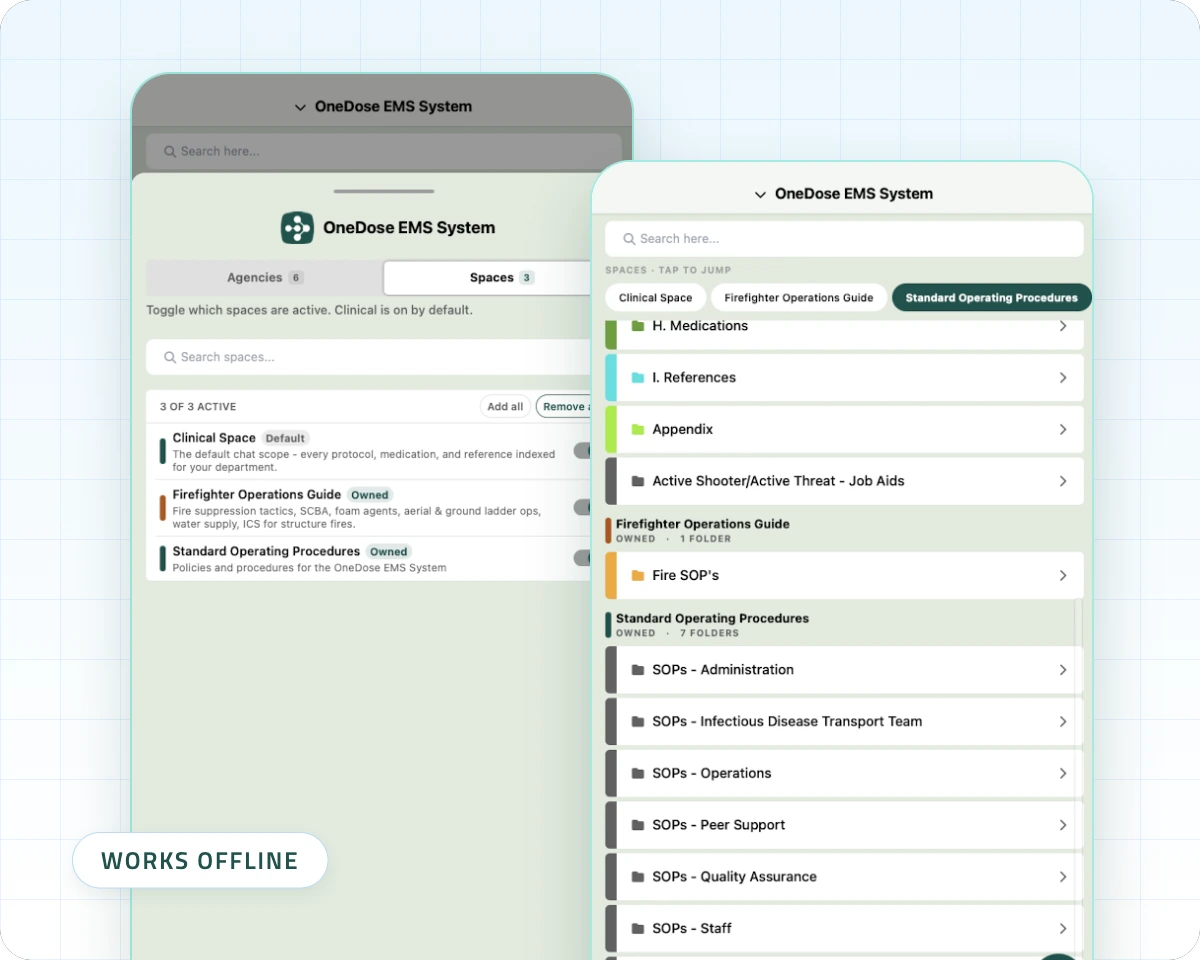1200x960 pixels.
Task: Click folder icon beside SOPs - Staff
Action: [x=638, y=929]
